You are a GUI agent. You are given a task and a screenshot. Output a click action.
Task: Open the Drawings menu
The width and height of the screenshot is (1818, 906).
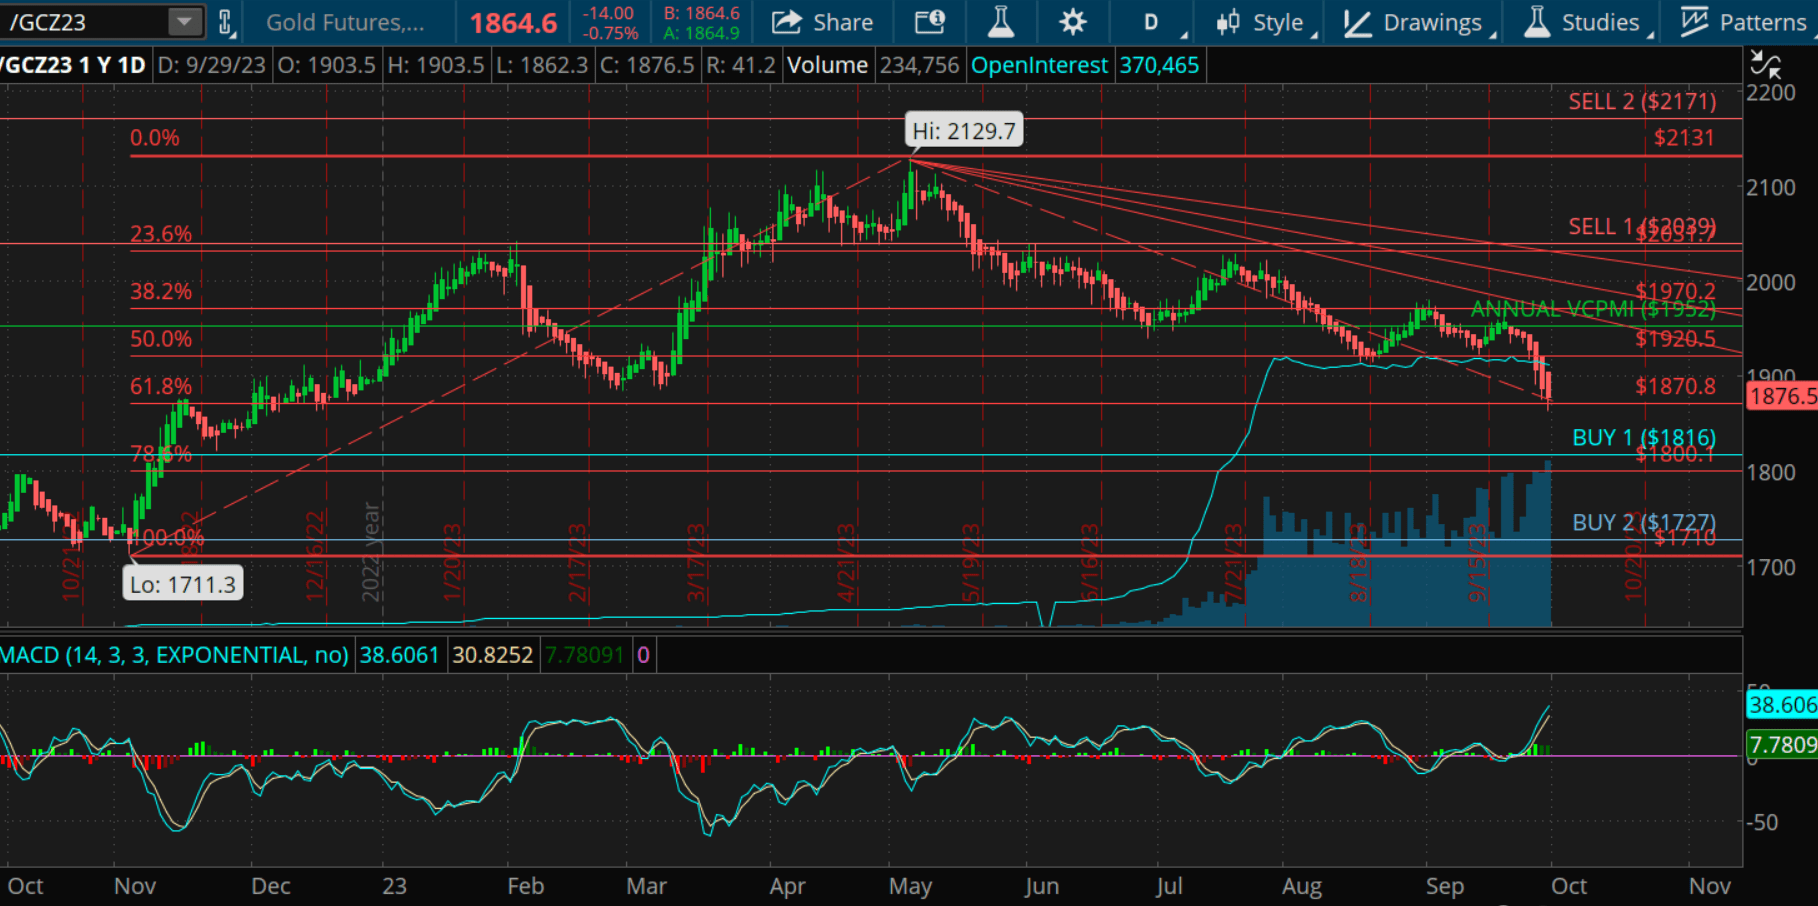tap(1416, 22)
